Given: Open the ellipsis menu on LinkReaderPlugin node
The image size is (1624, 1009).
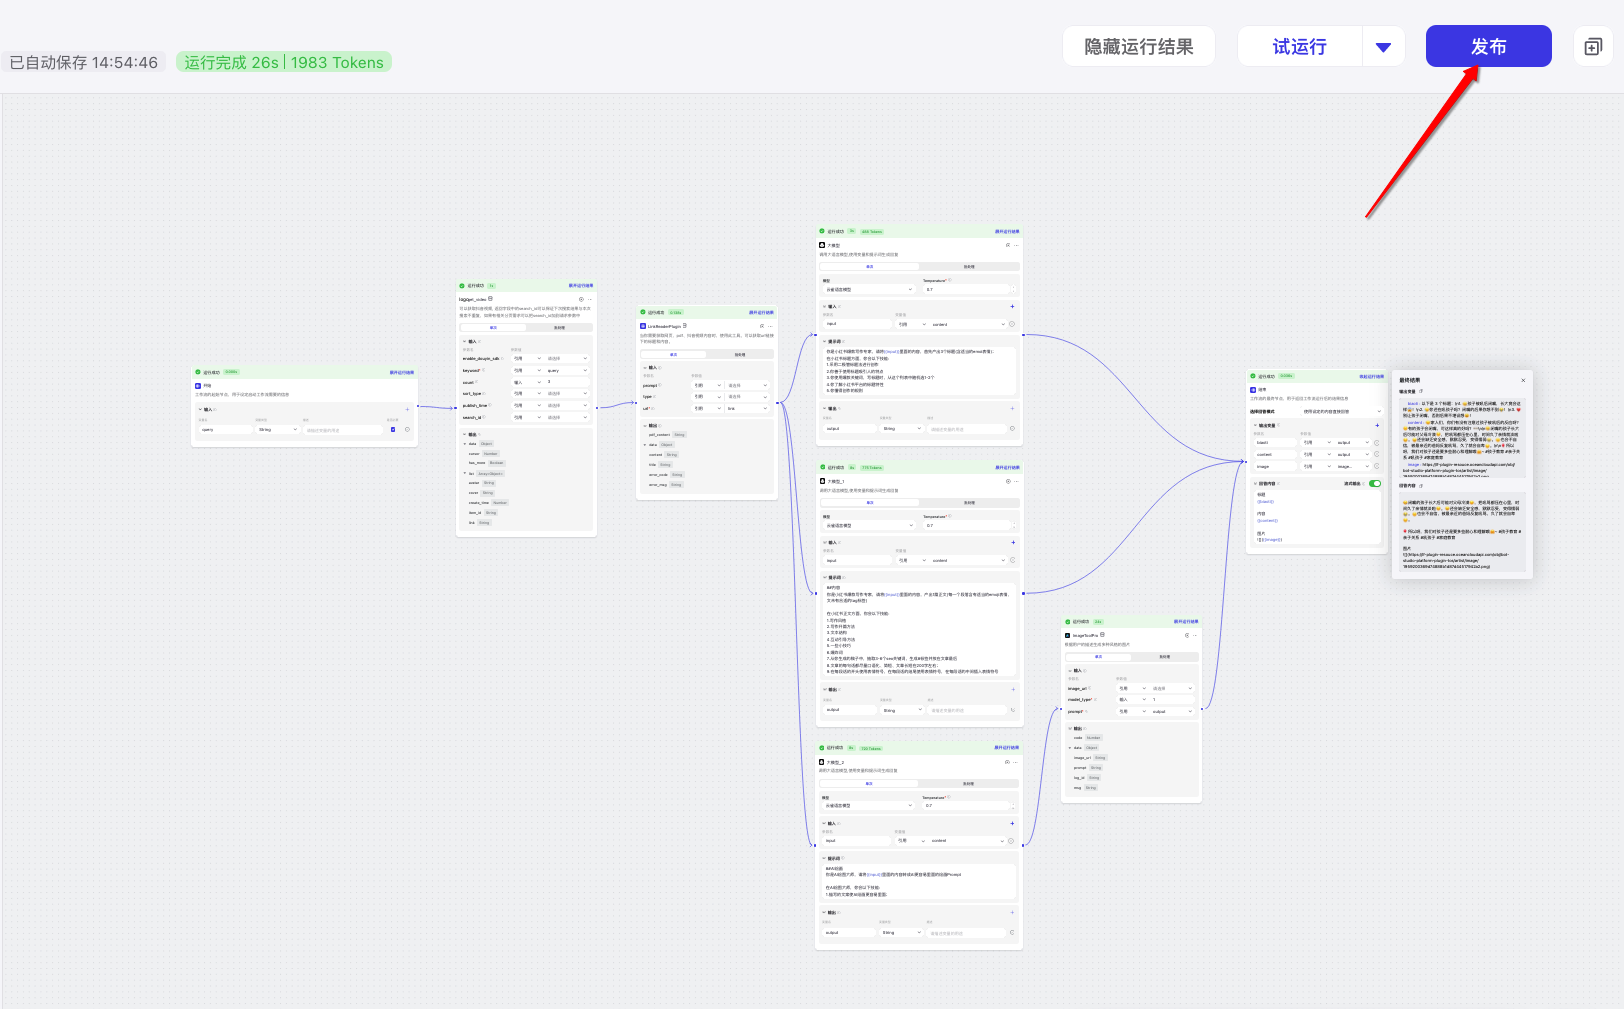Looking at the screenshot, I should click(x=770, y=326).
